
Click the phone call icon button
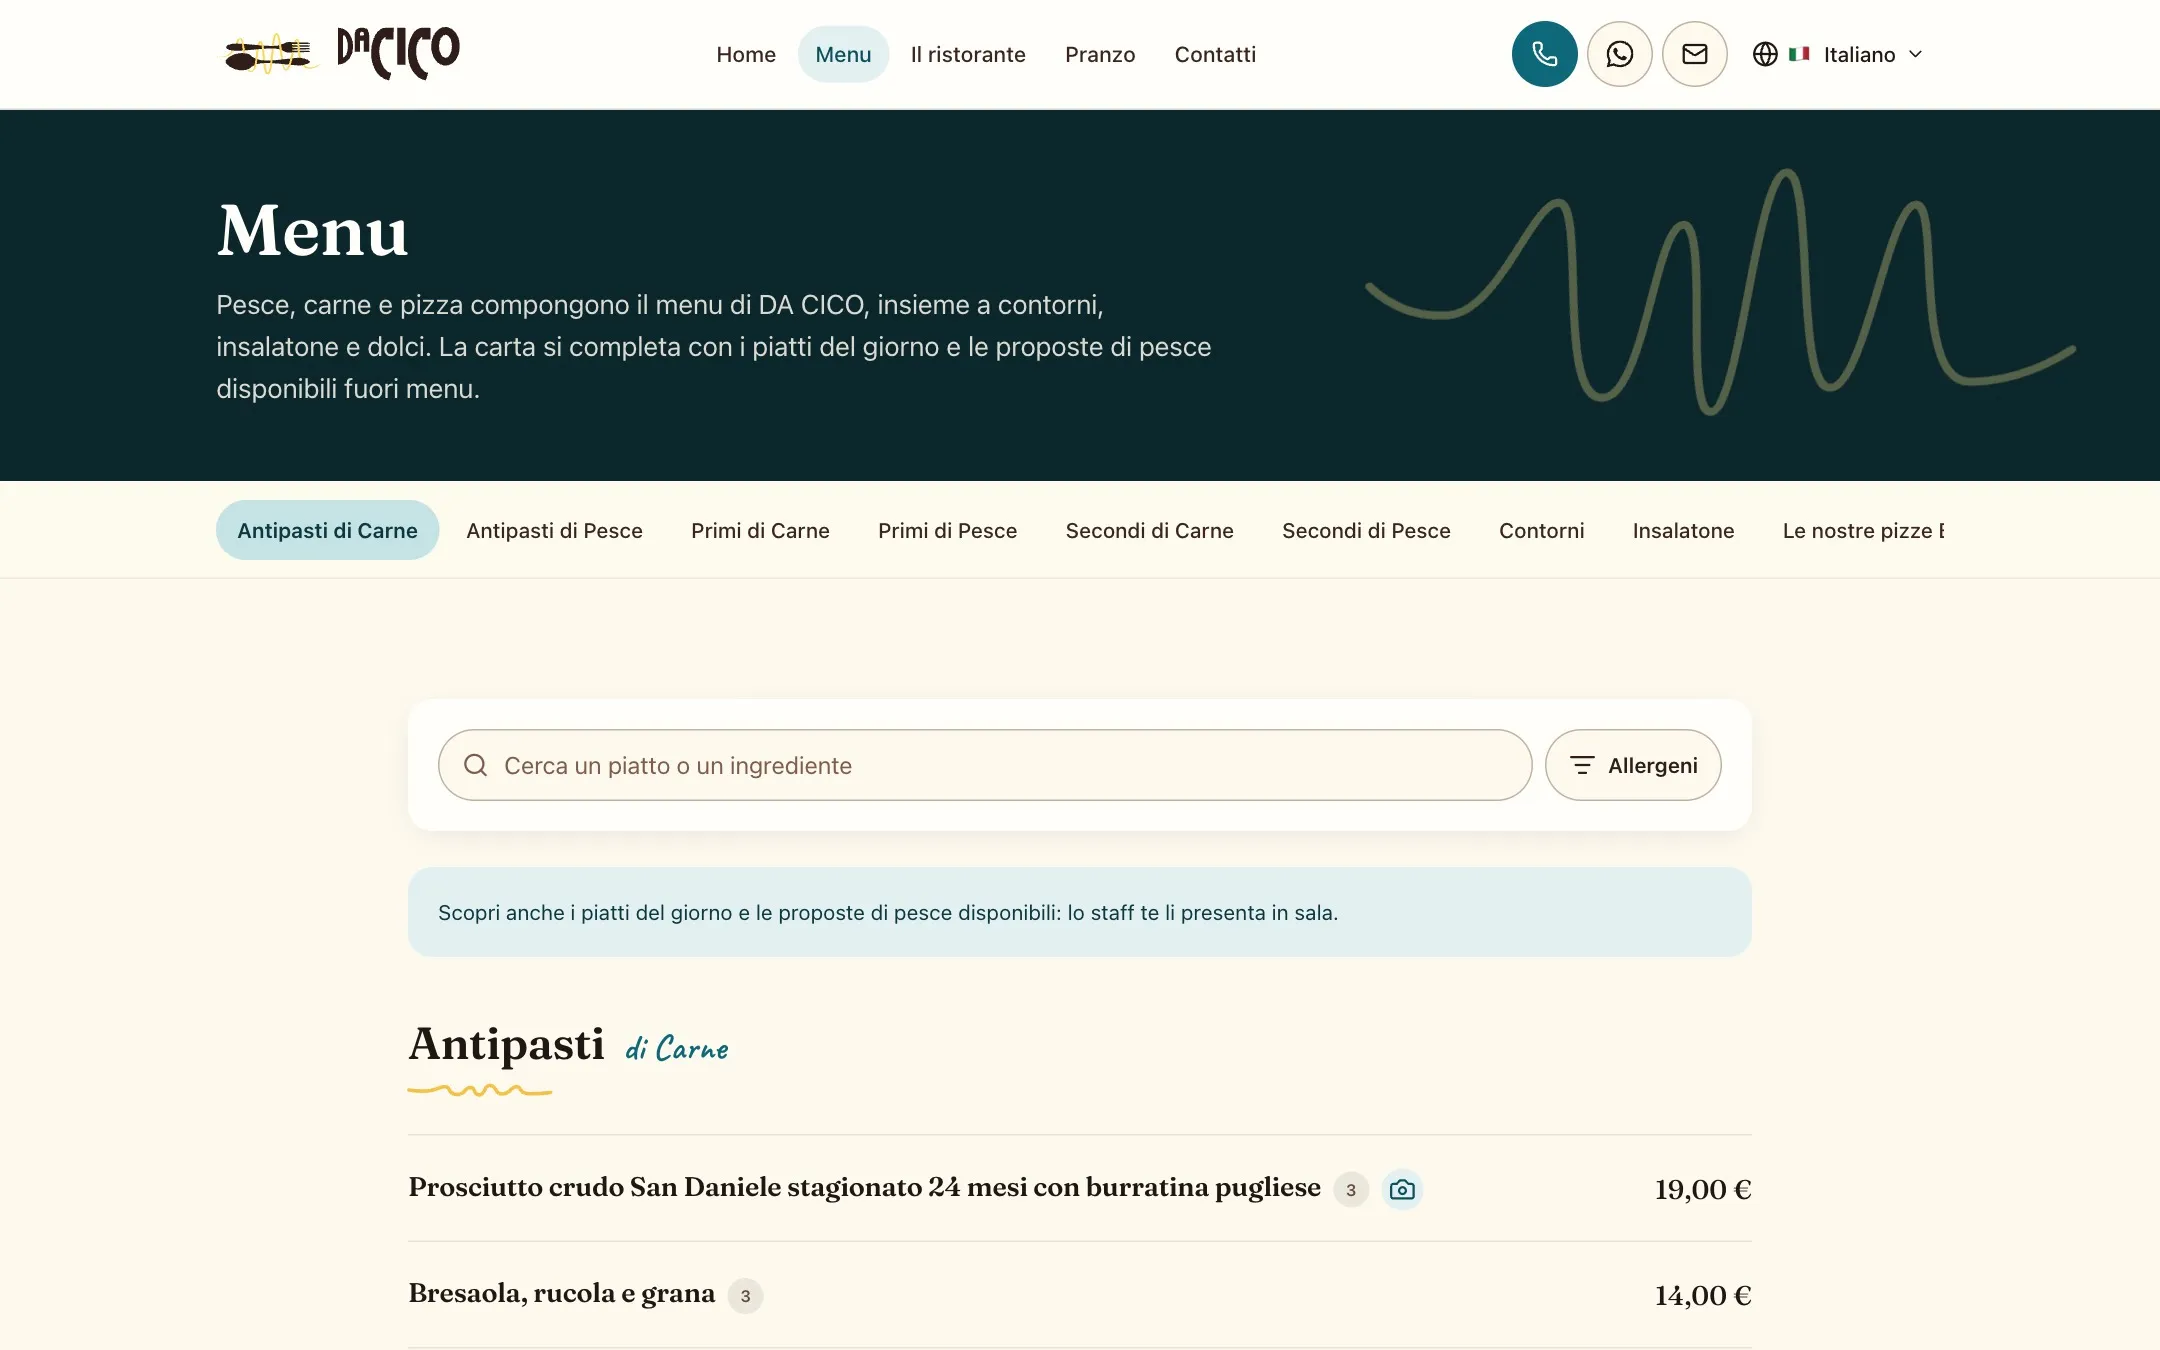point(1544,54)
